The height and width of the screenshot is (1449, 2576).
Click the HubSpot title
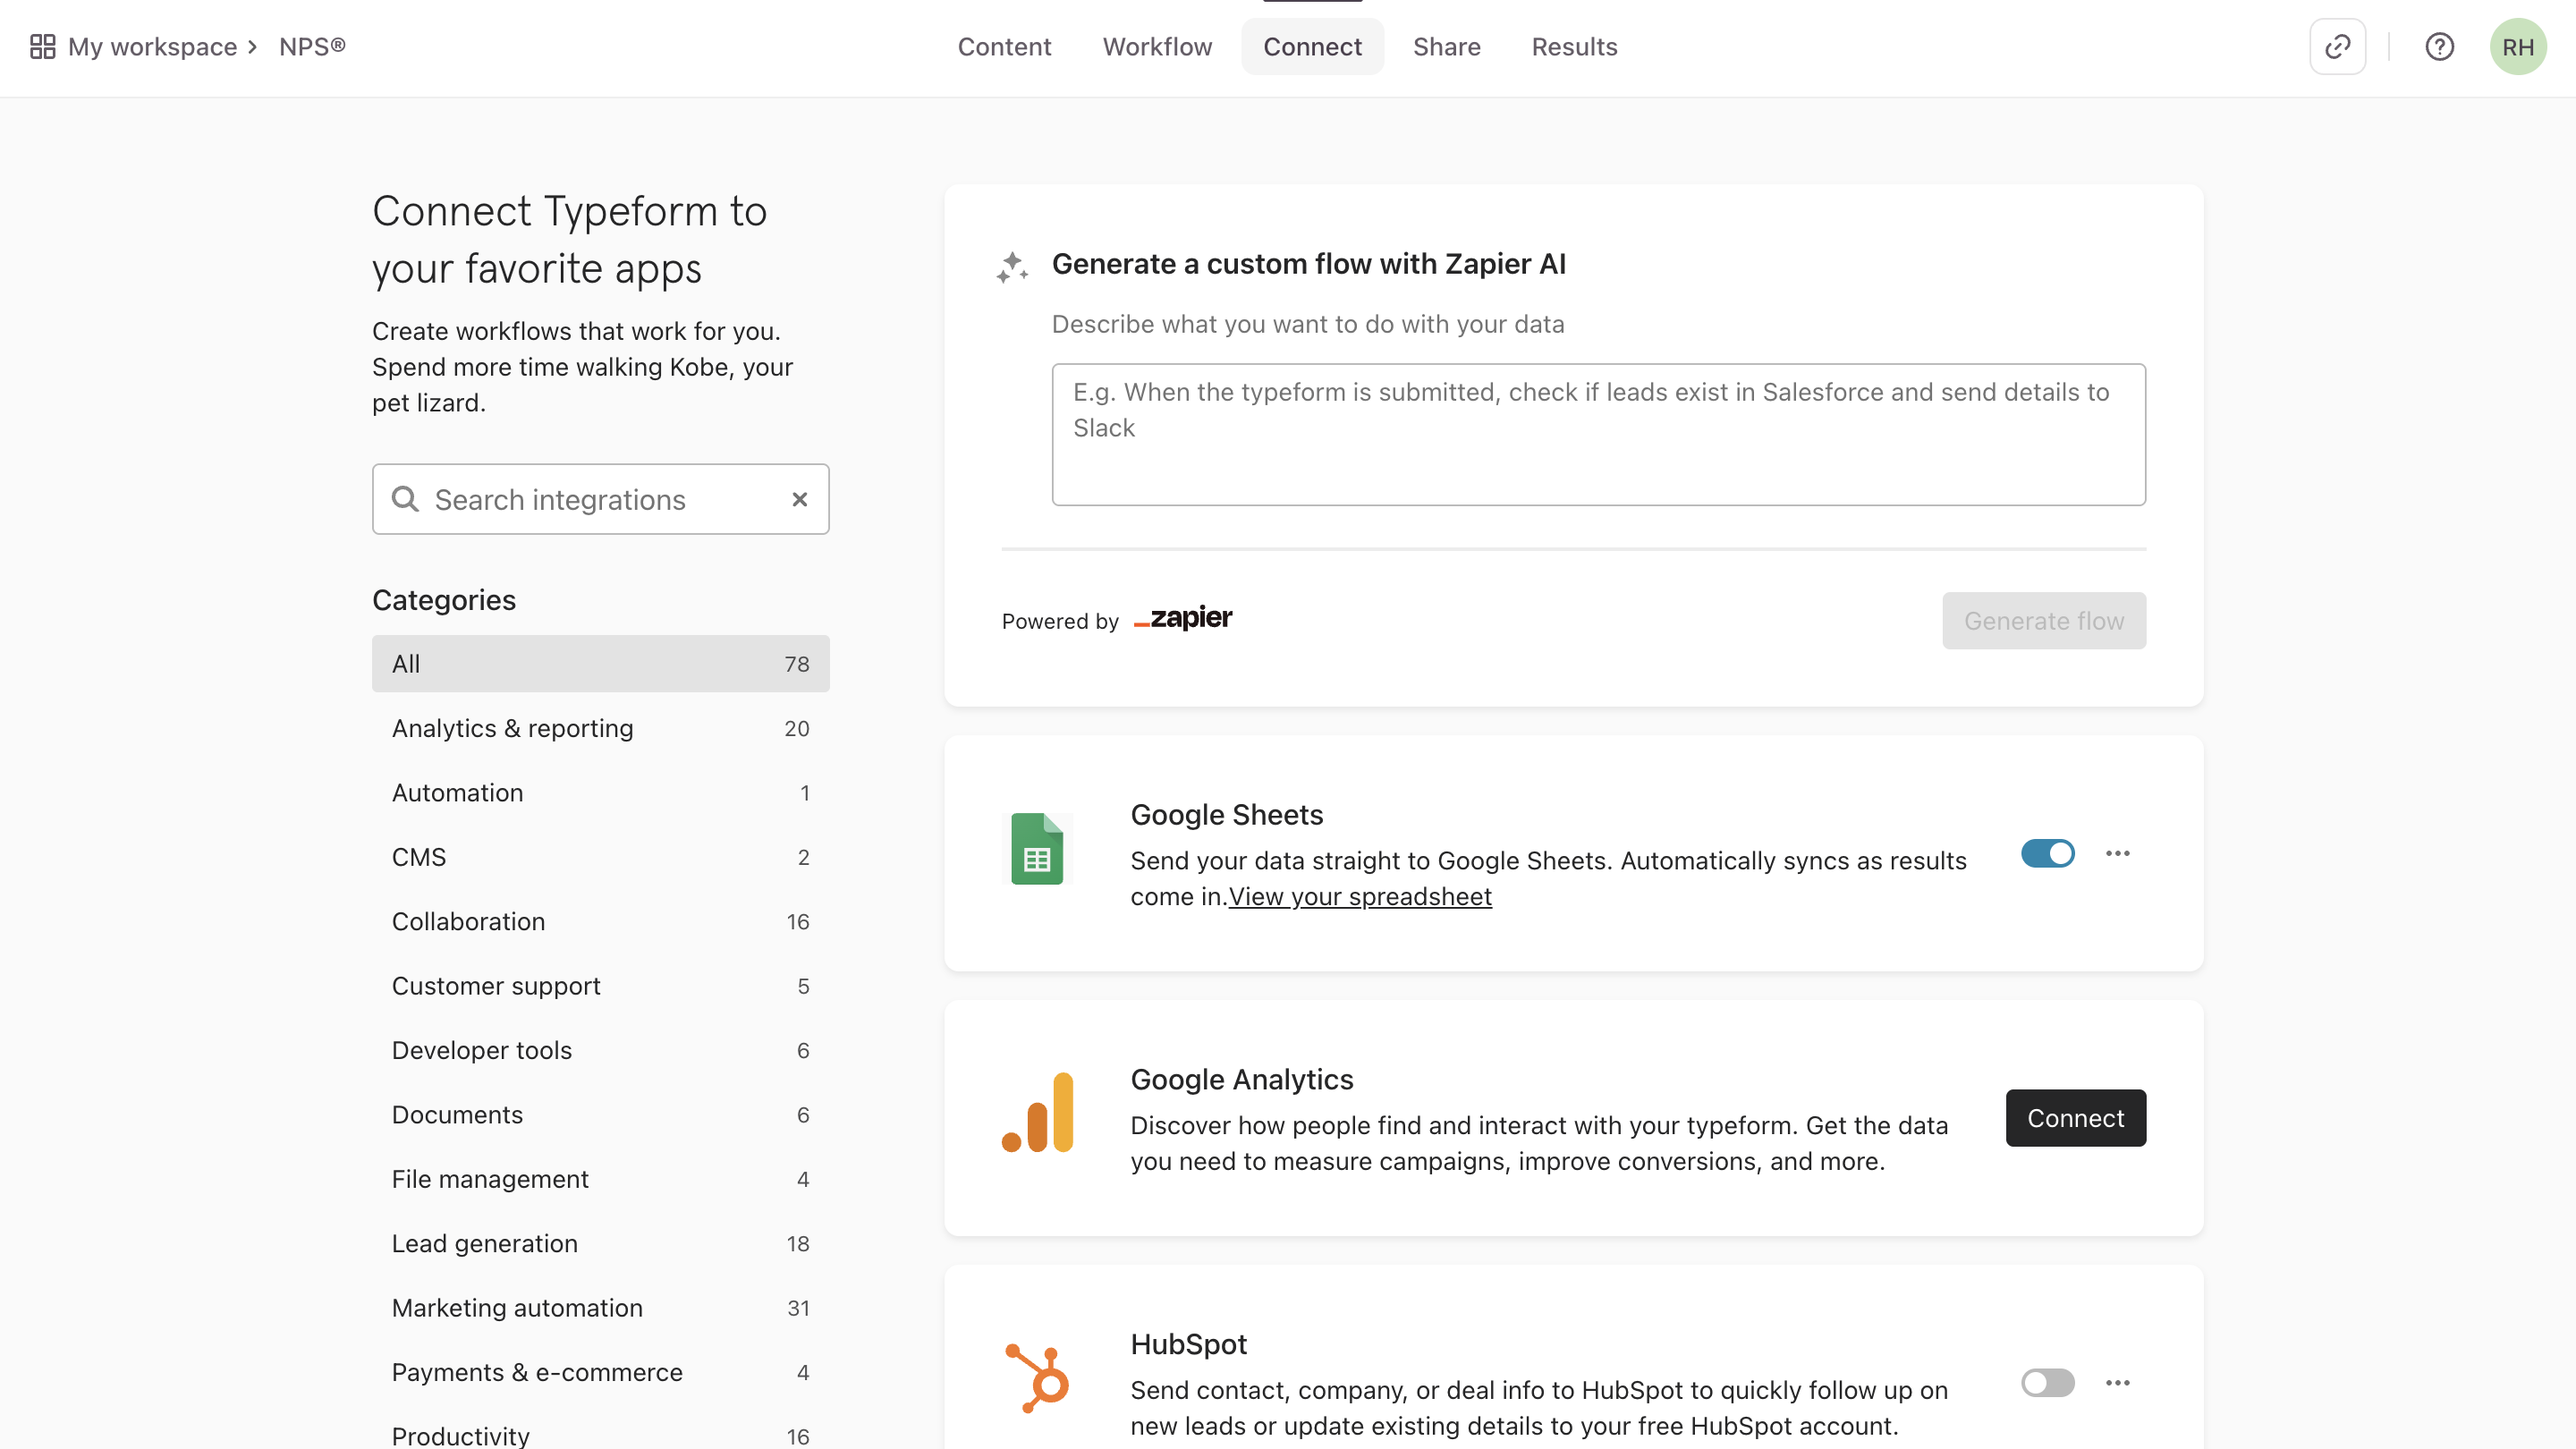[x=1188, y=1343]
